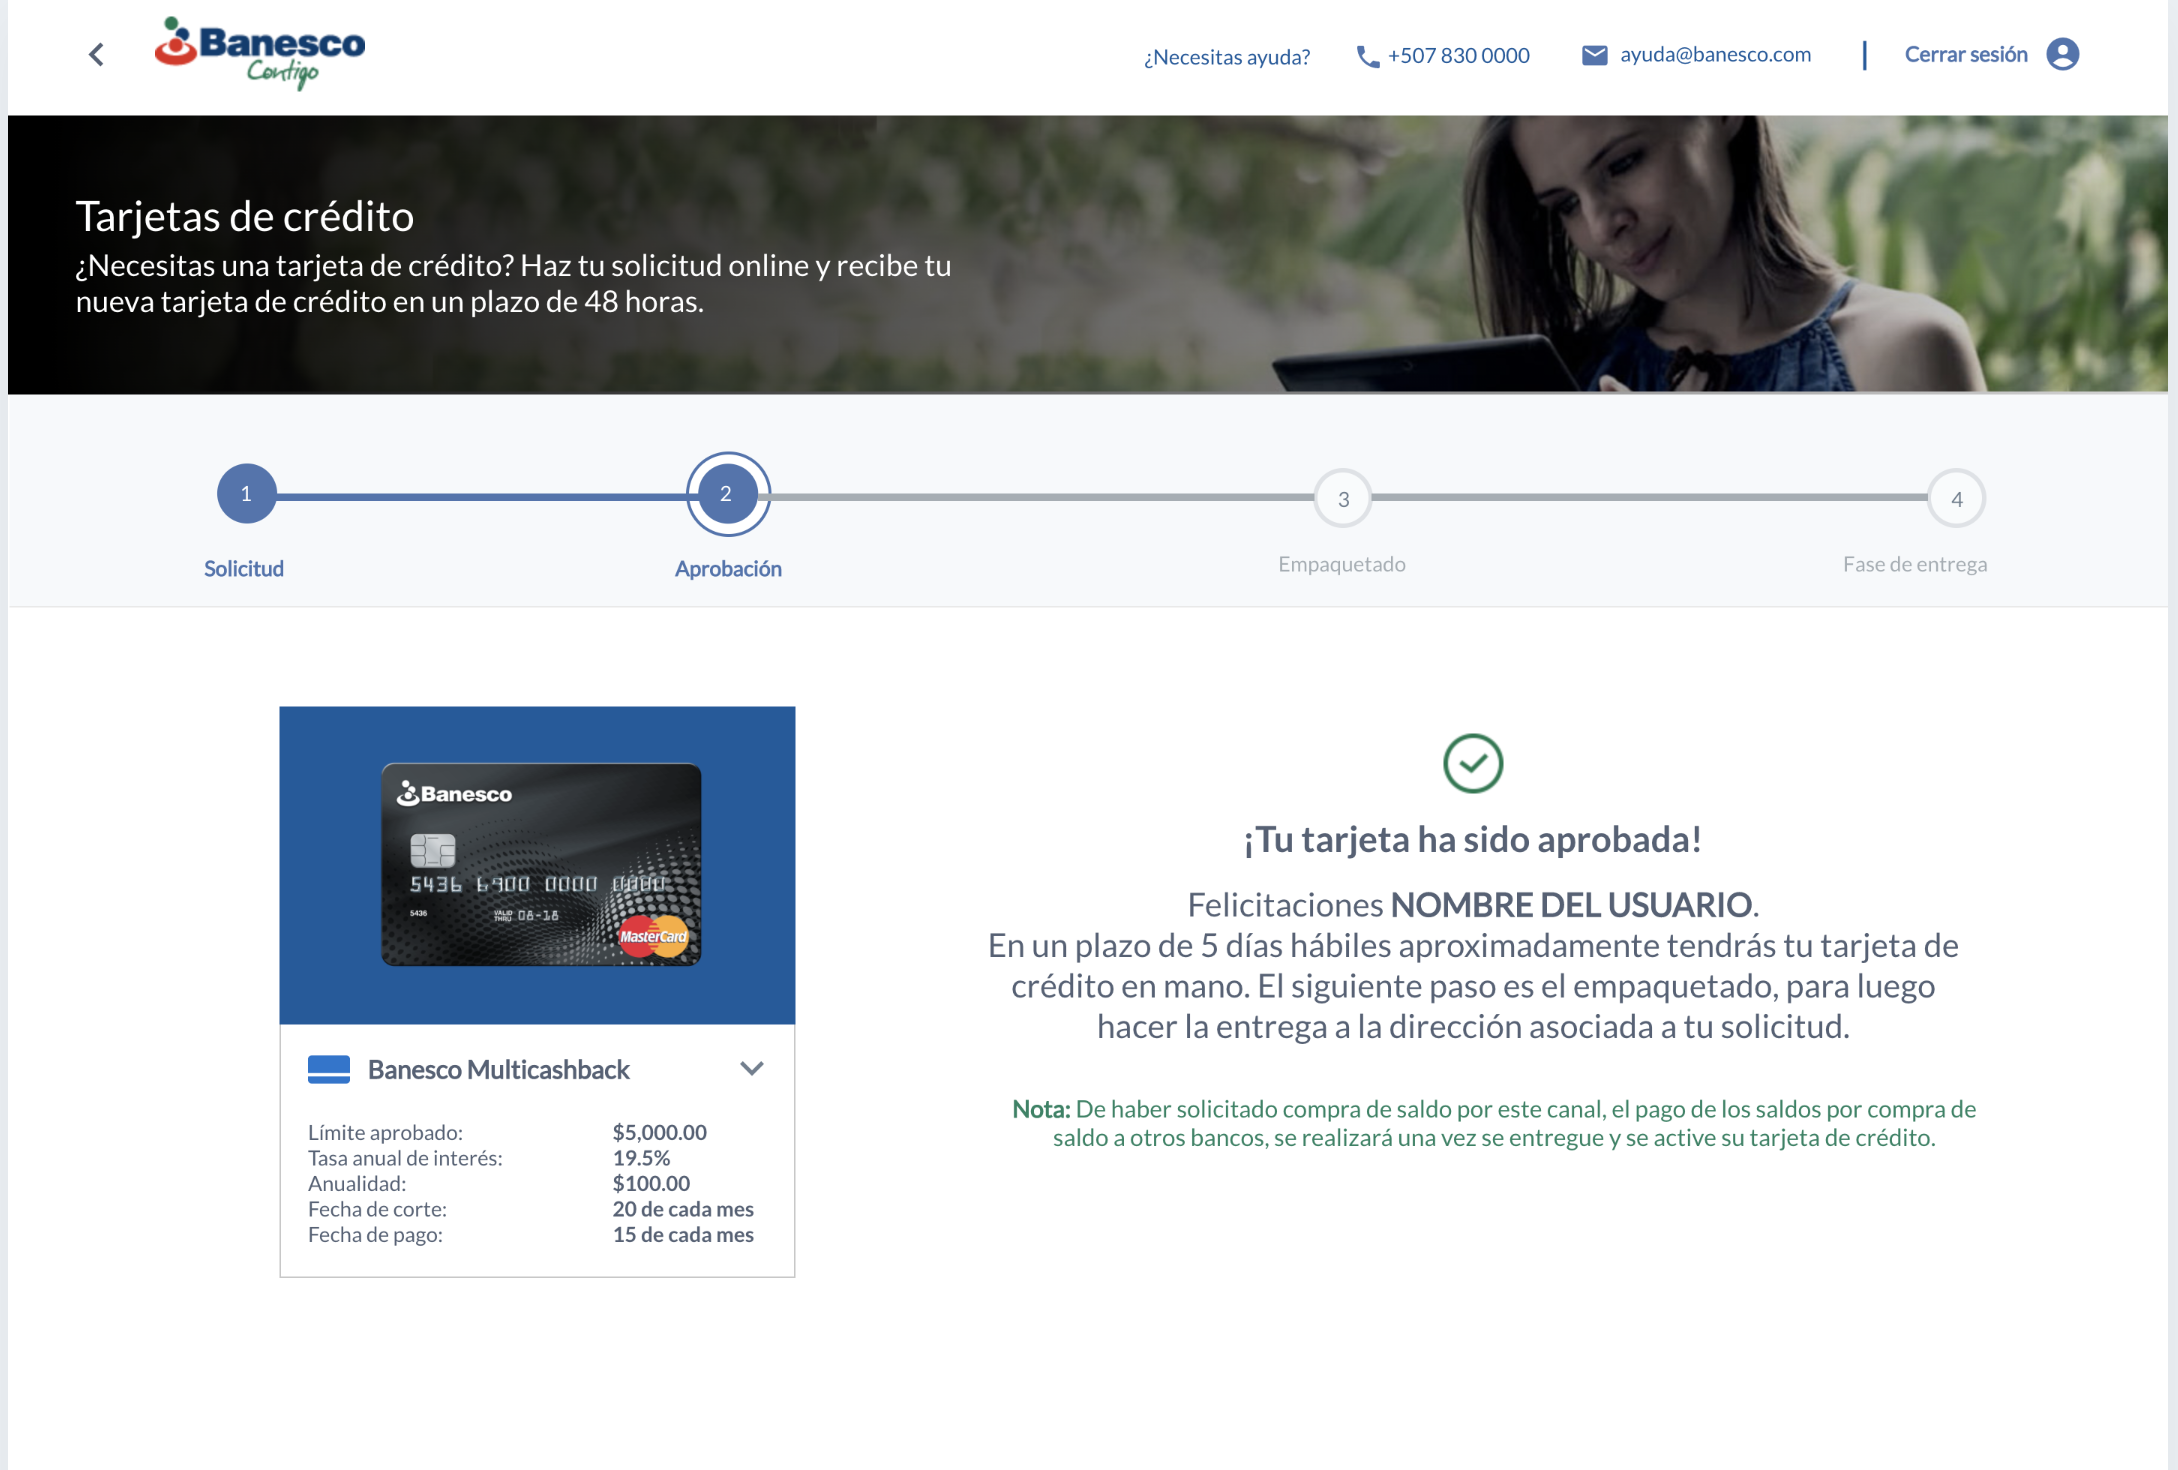
Task: Click the MasterCard logo on card
Action: (x=653, y=936)
